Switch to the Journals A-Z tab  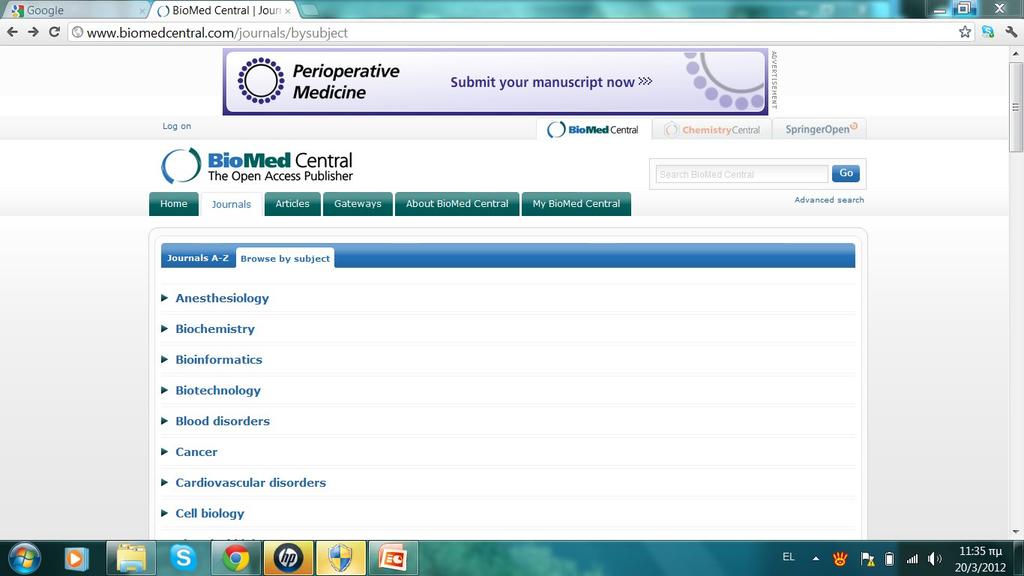point(198,258)
